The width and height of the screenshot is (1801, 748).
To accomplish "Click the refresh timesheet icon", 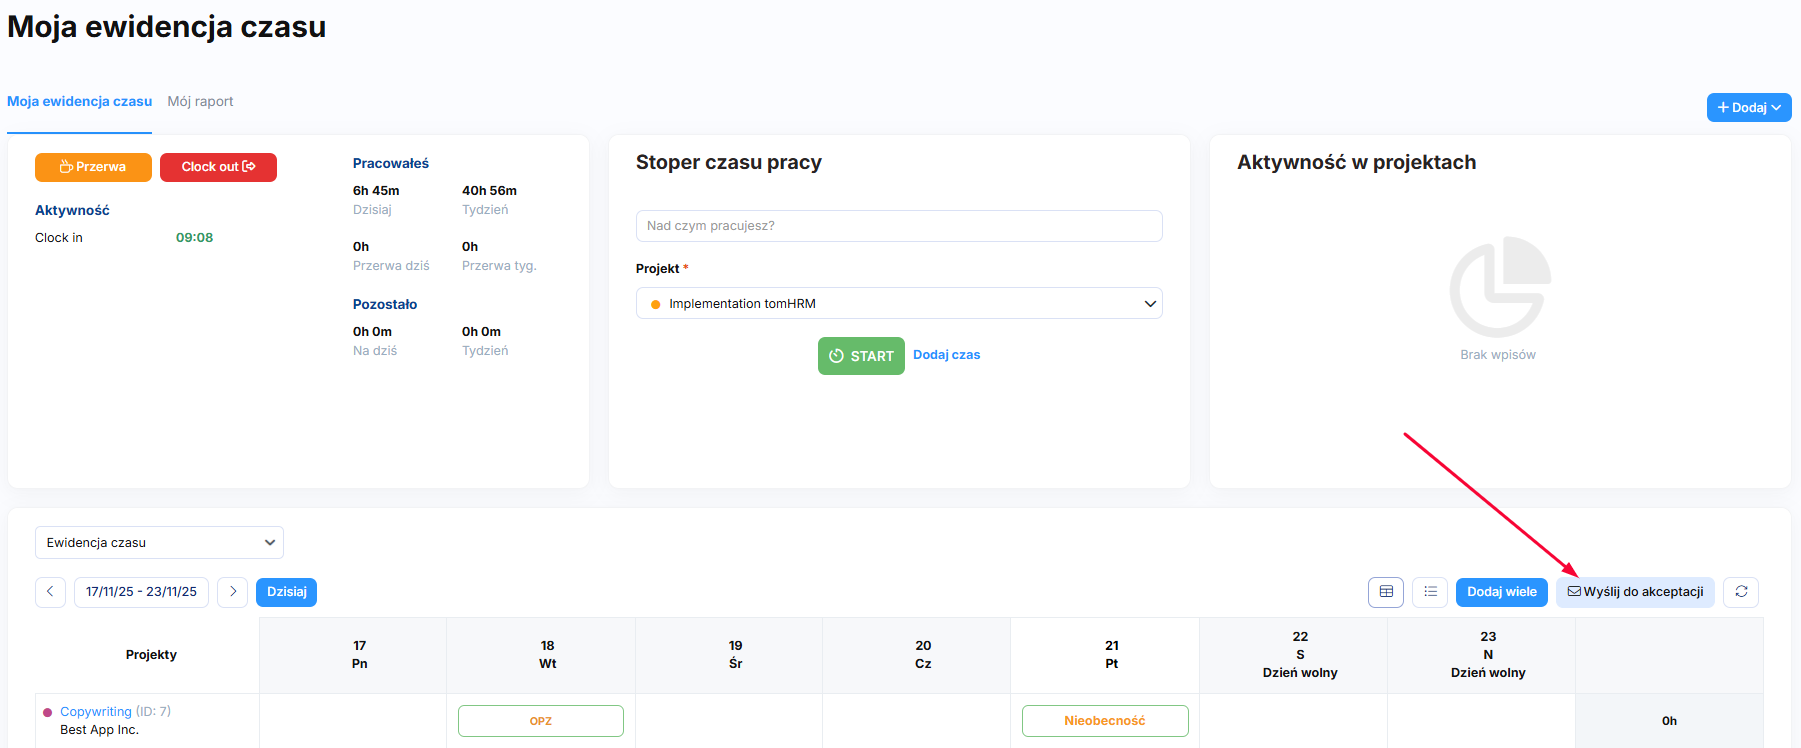I will click(1741, 592).
